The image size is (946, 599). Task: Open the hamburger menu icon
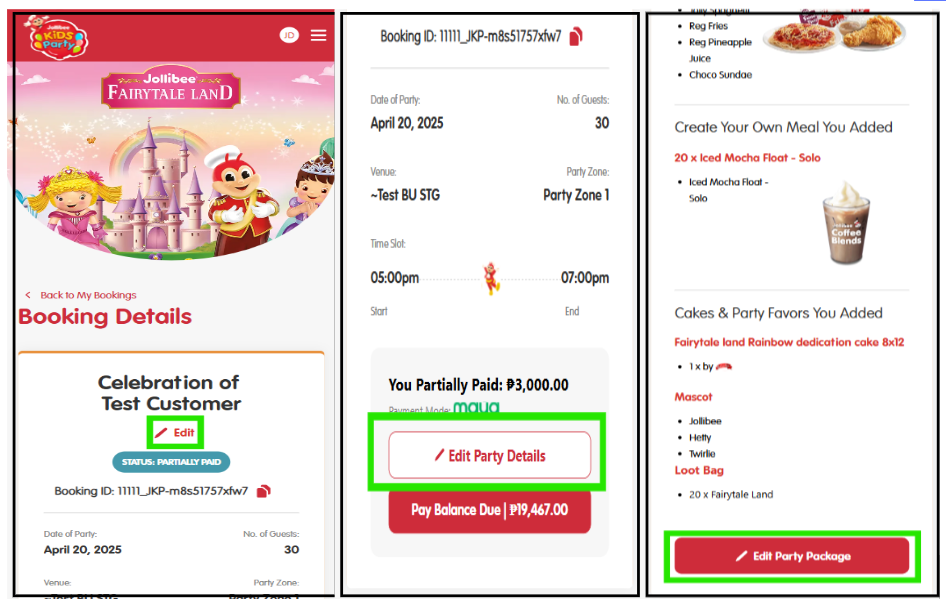click(319, 36)
